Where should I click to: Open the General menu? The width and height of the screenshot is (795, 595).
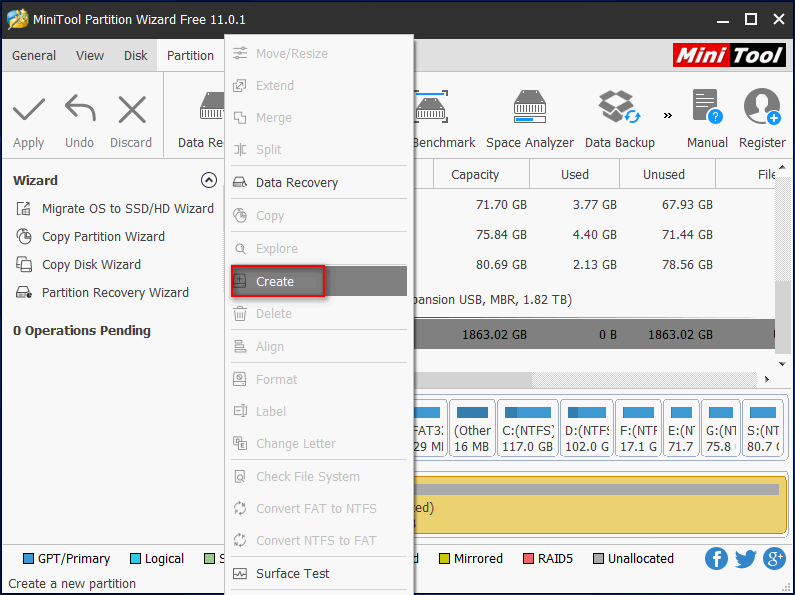[34, 55]
